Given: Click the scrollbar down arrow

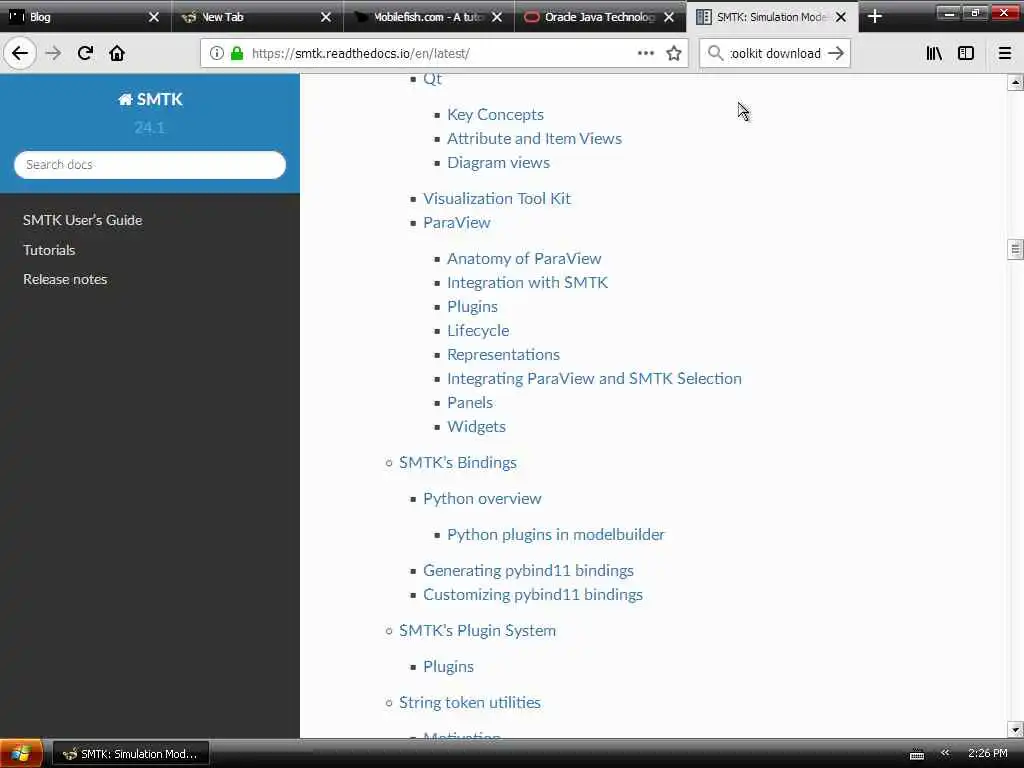Looking at the screenshot, I should coord(1015,729).
